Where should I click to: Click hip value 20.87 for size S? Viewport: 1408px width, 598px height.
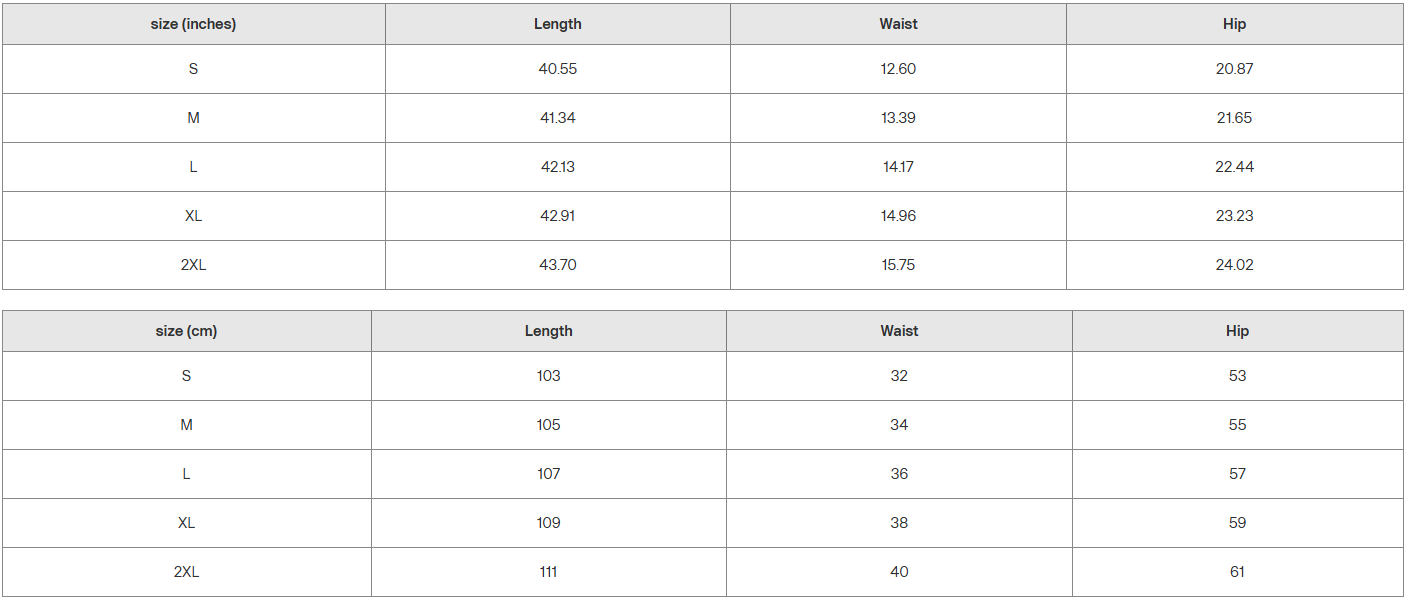click(x=1234, y=69)
